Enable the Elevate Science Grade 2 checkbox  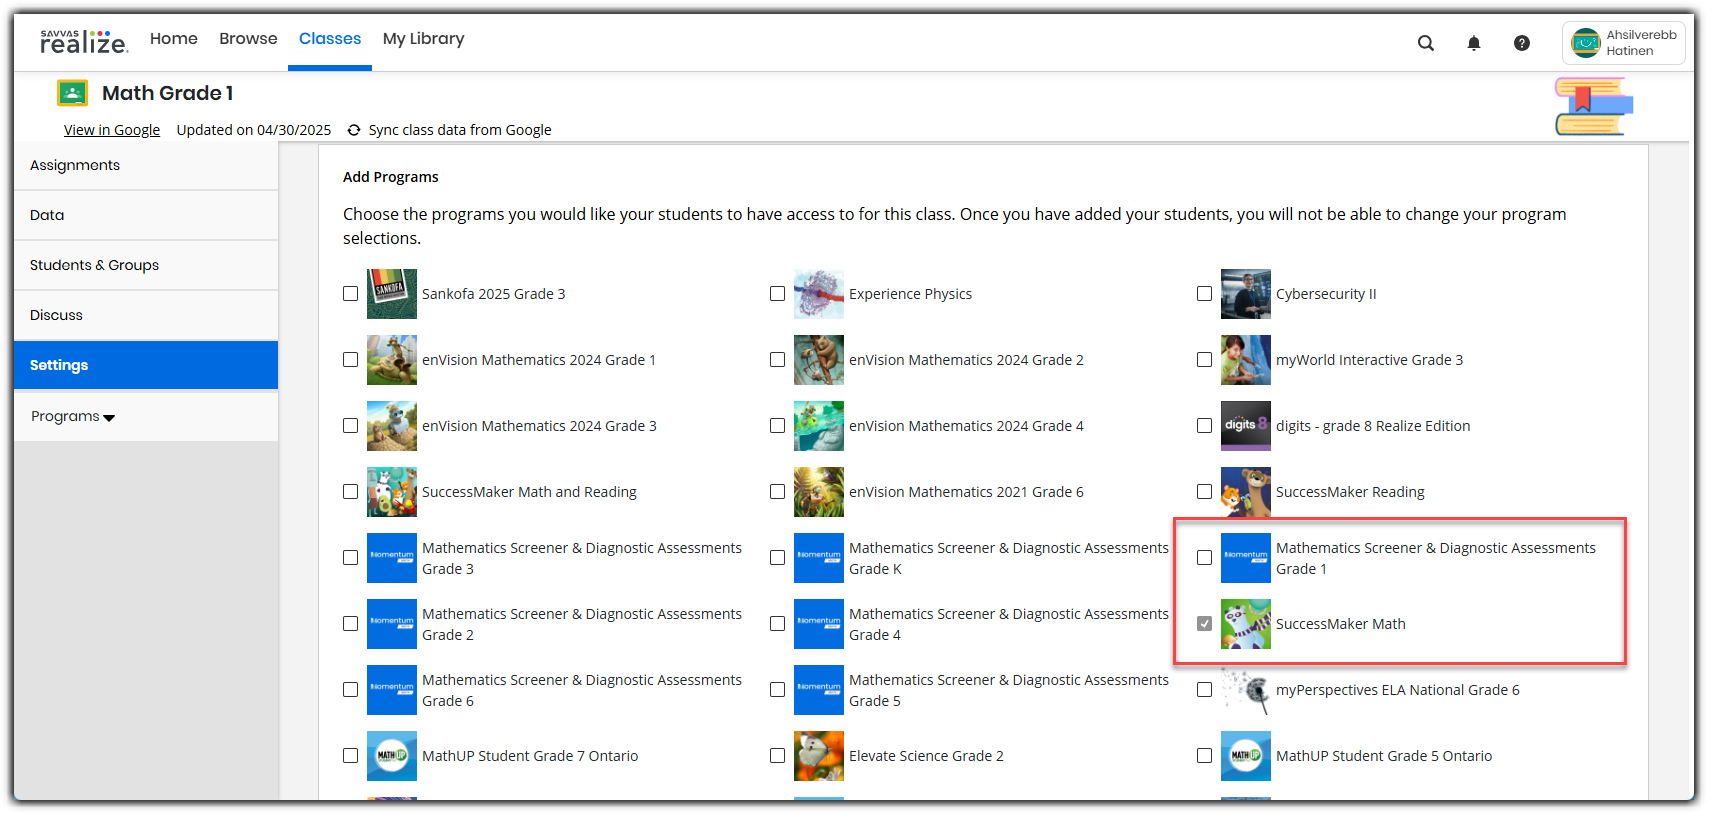click(x=777, y=756)
